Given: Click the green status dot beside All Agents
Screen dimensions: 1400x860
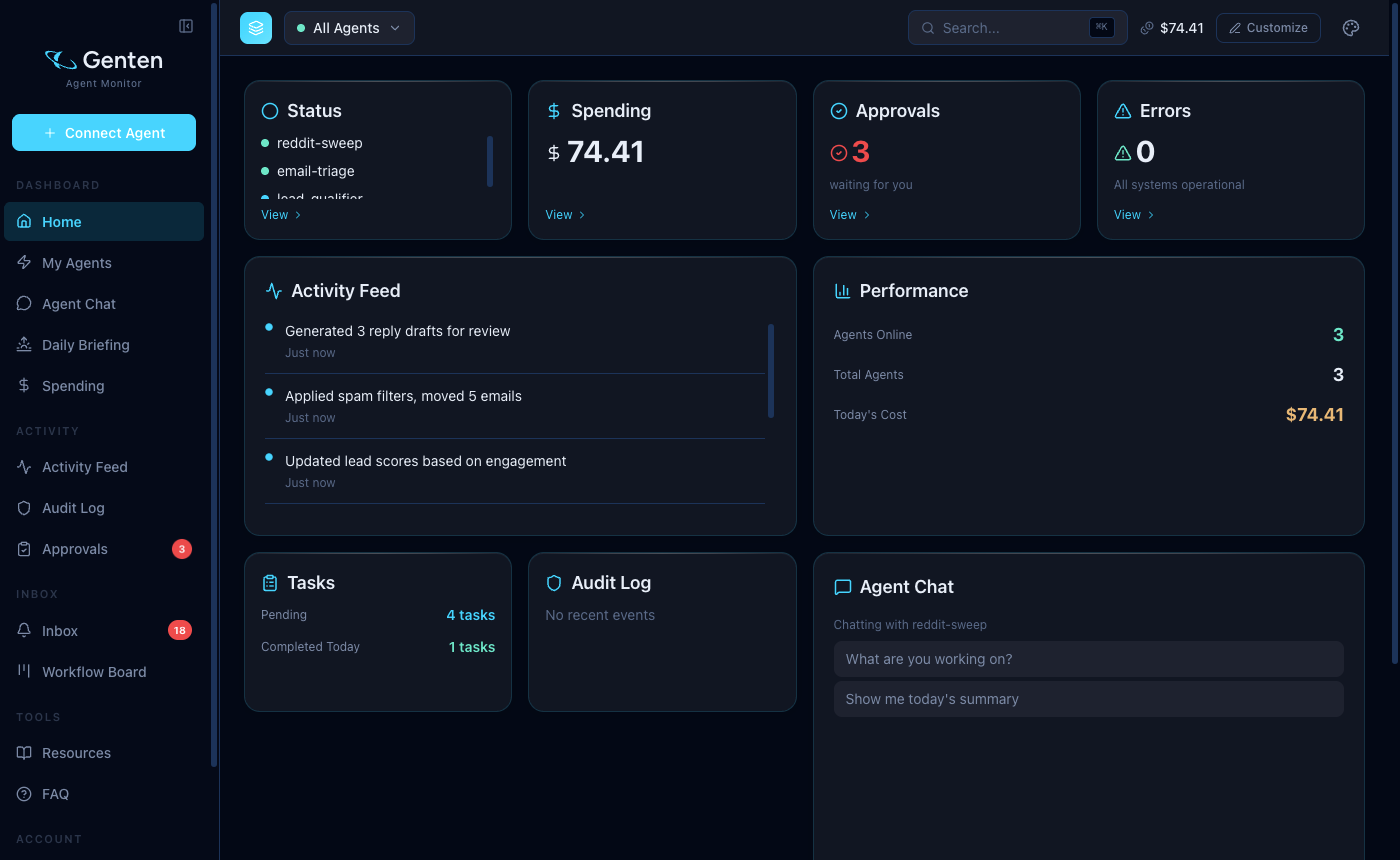Looking at the screenshot, I should tap(300, 28).
